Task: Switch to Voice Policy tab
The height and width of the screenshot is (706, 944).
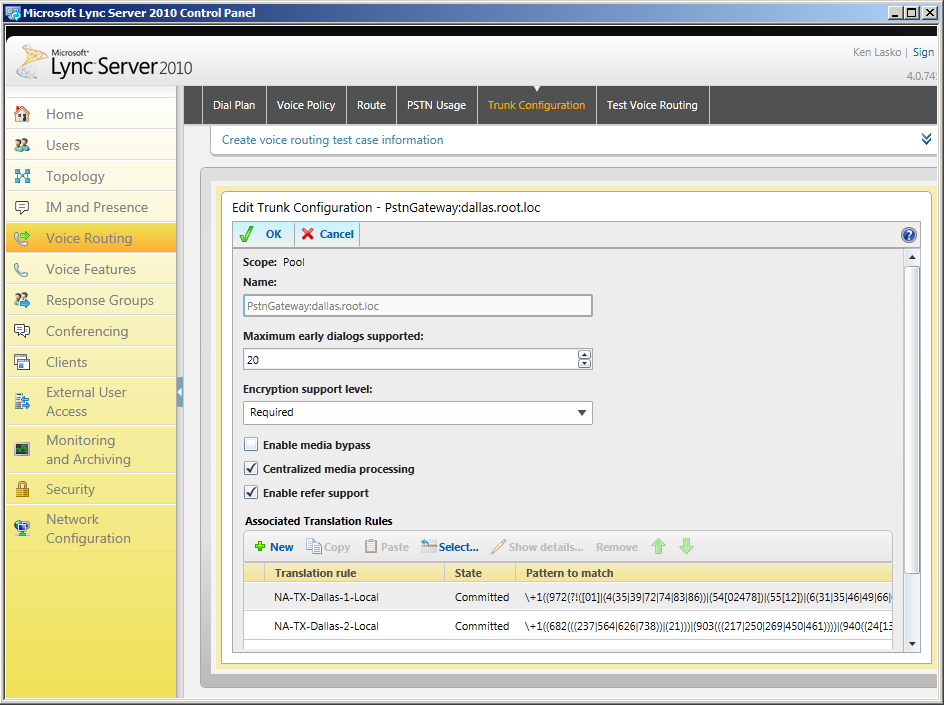Action: [306, 105]
